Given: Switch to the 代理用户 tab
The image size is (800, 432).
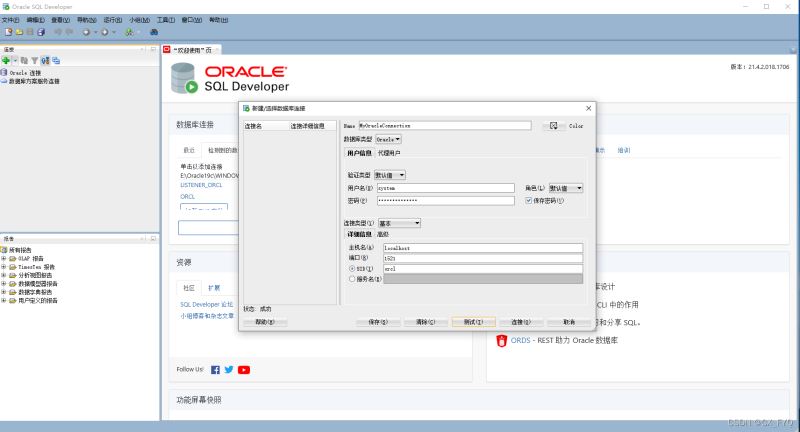Looking at the screenshot, I should [389, 153].
